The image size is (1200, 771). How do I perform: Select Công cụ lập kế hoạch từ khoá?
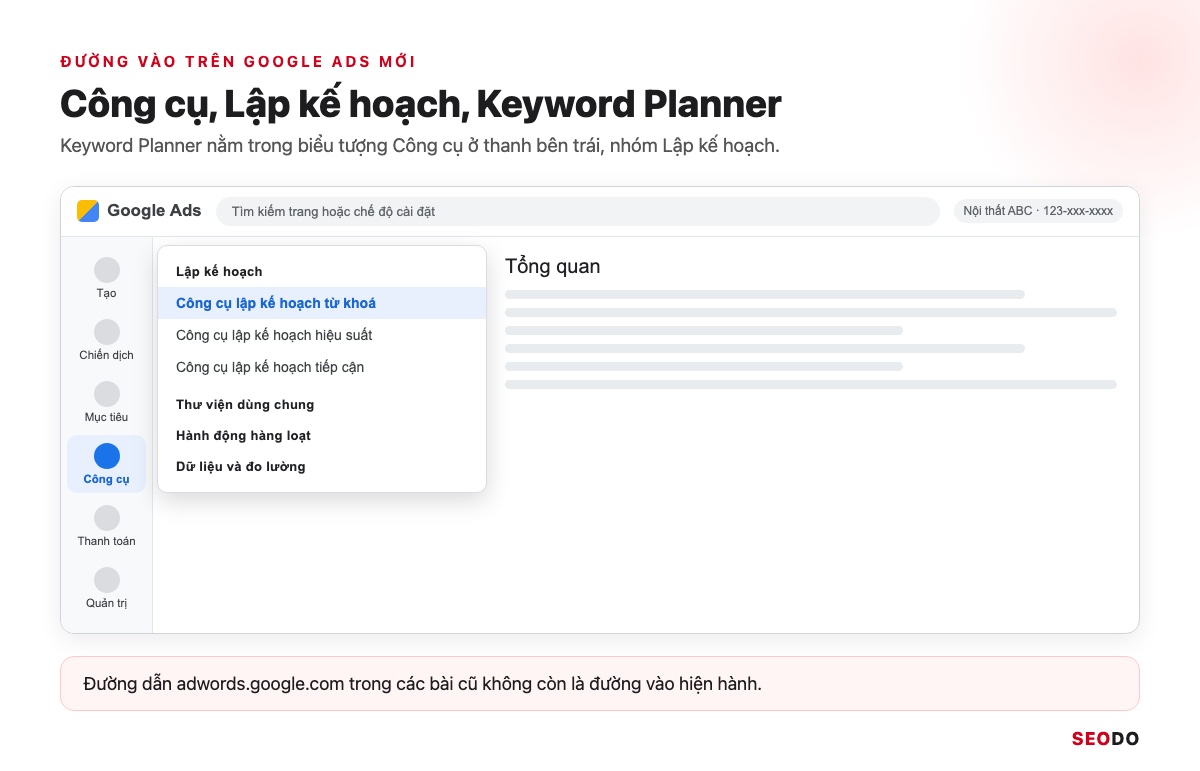[322, 303]
